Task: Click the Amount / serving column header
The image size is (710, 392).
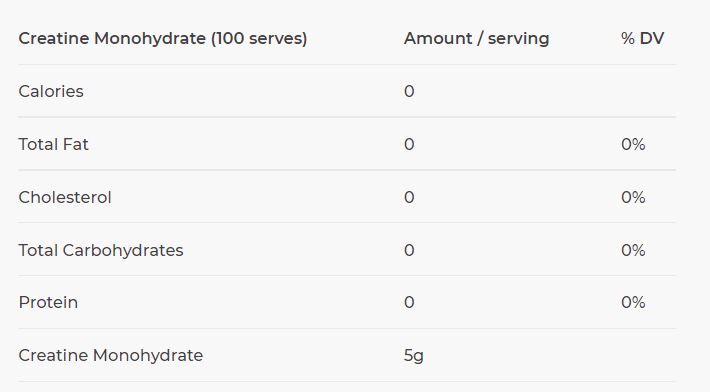Action: point(476,39)
